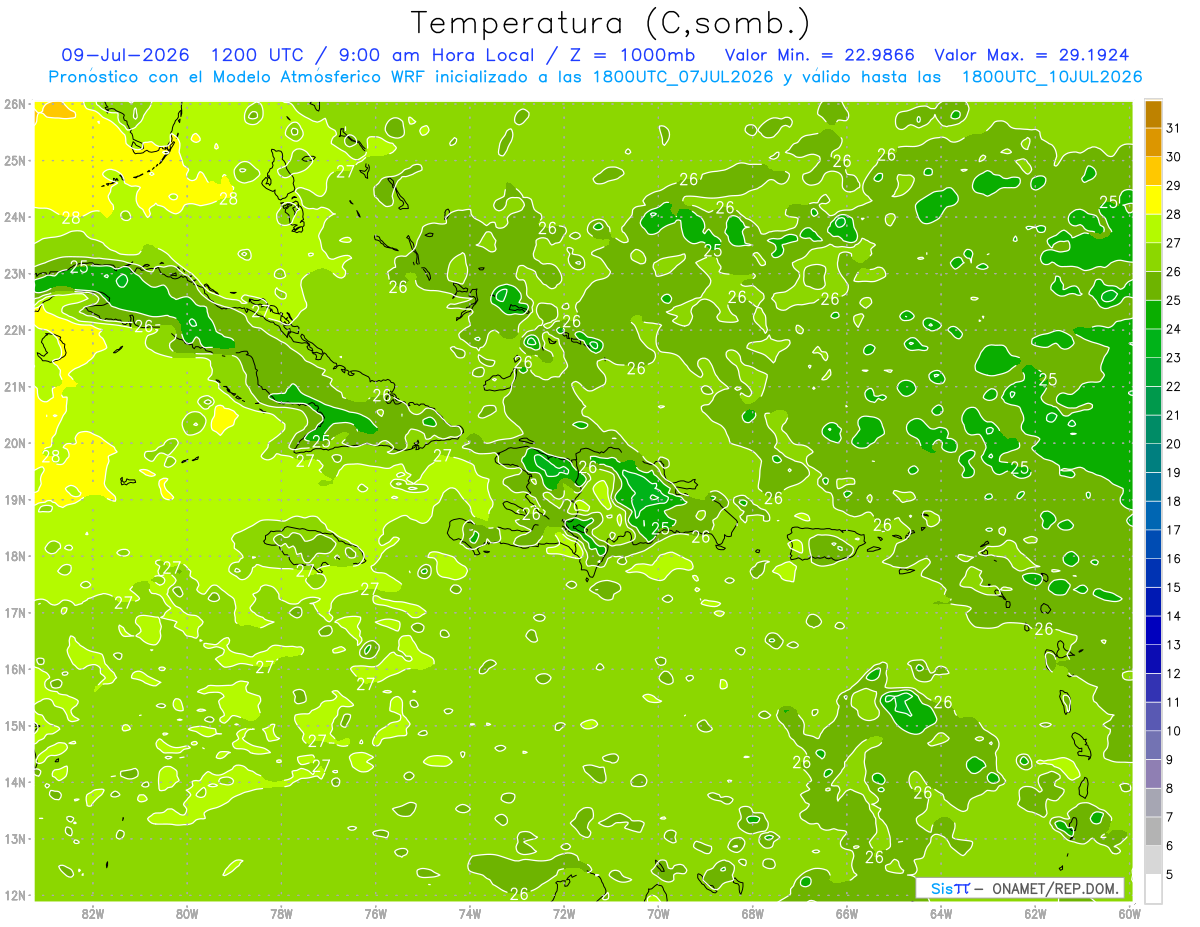Click the '72W' longitude label
1200x927 pixels.
564,912
